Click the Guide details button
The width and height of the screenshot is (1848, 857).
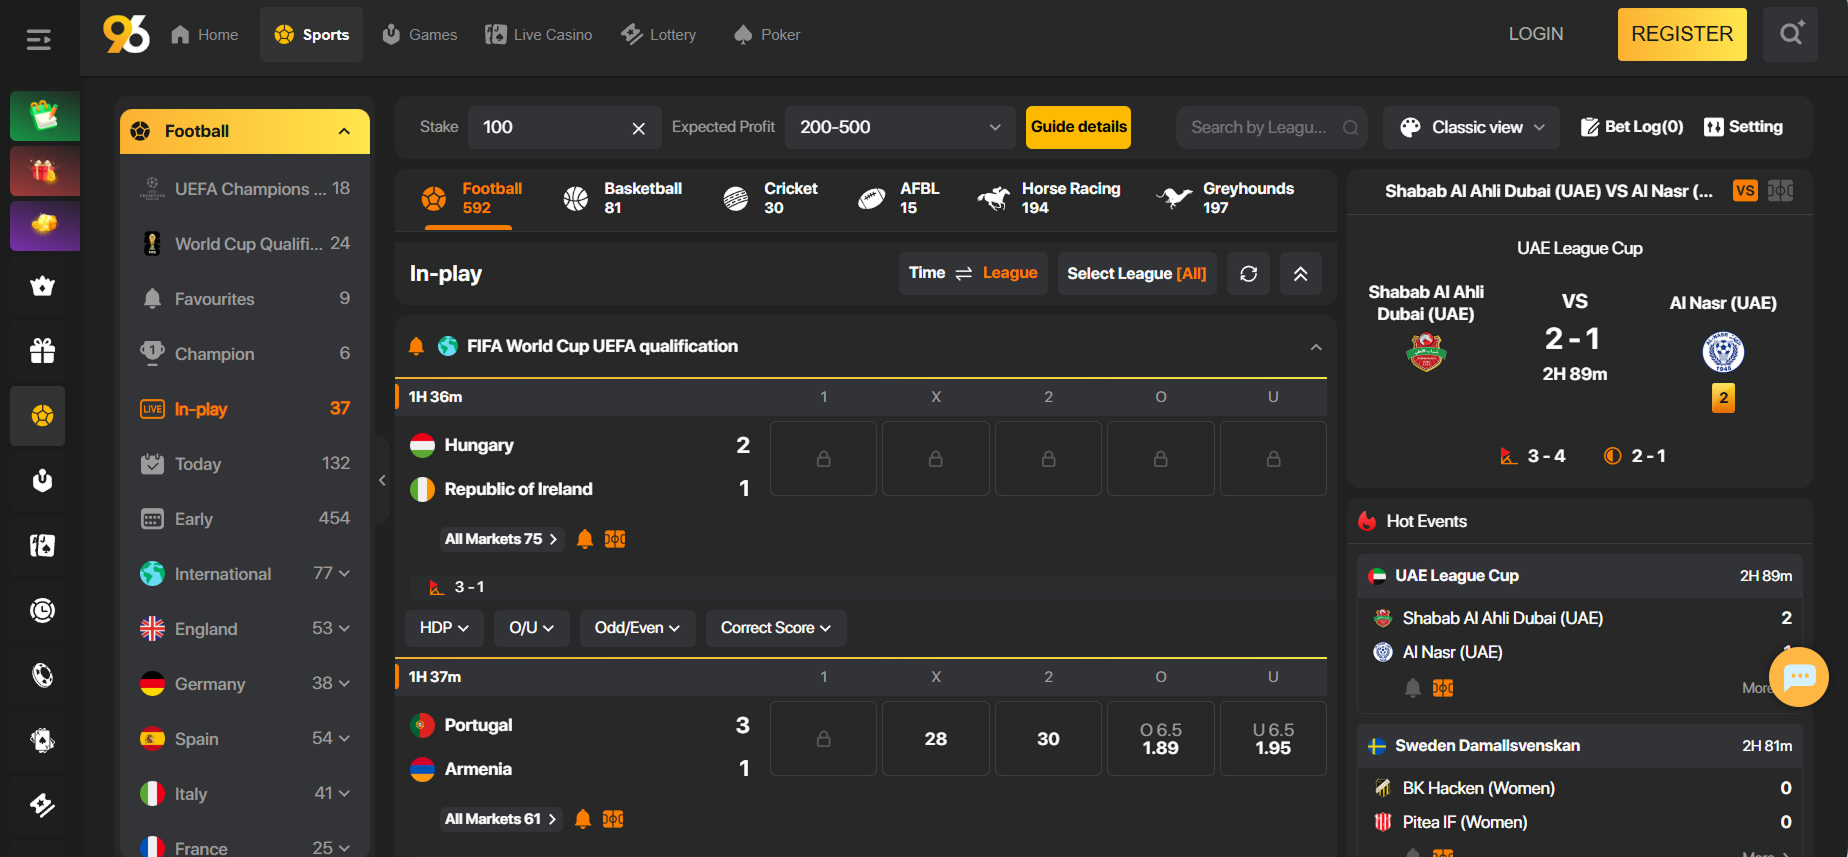coord(1078,127)
